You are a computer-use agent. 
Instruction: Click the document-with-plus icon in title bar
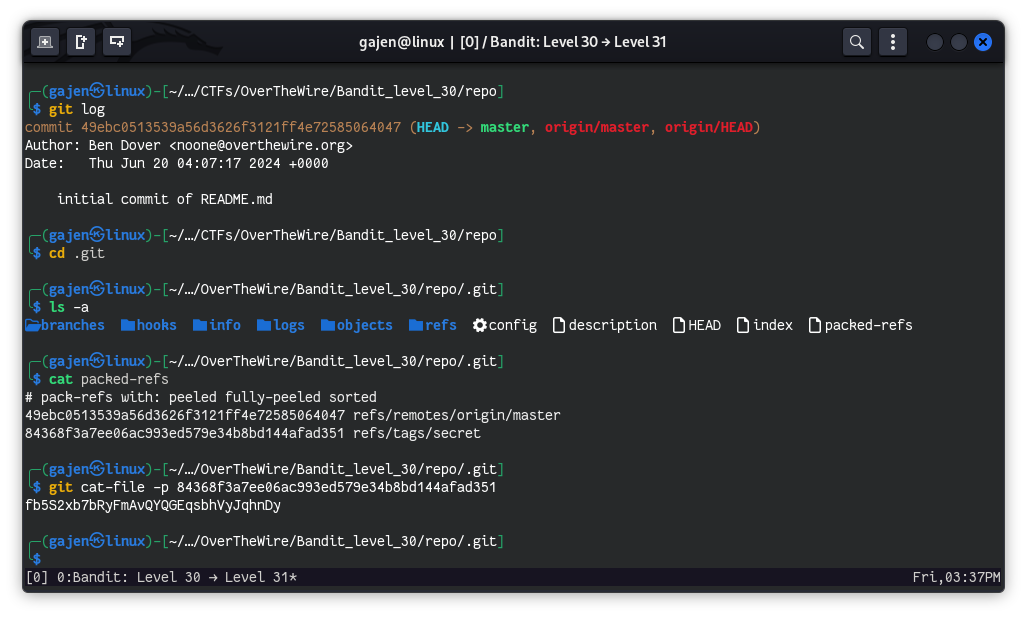[81, 42]
